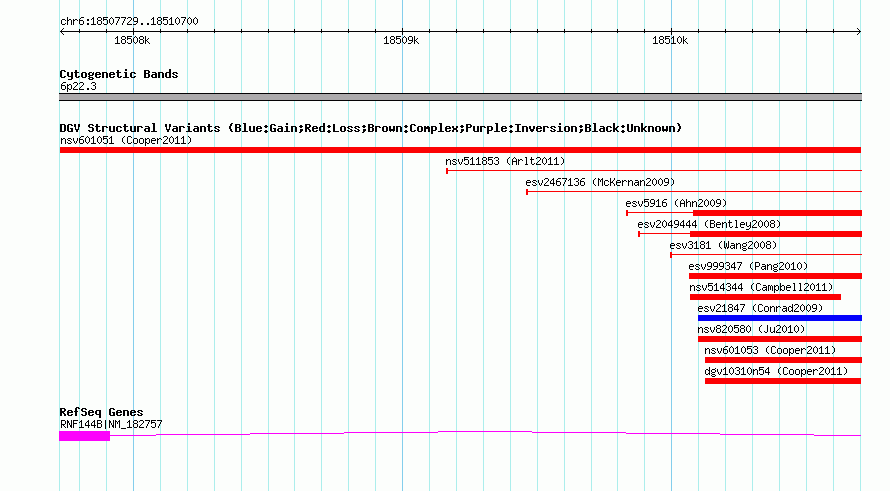Click the thick red esv5916 bar

pyautogui.click(x=778, y=213)
